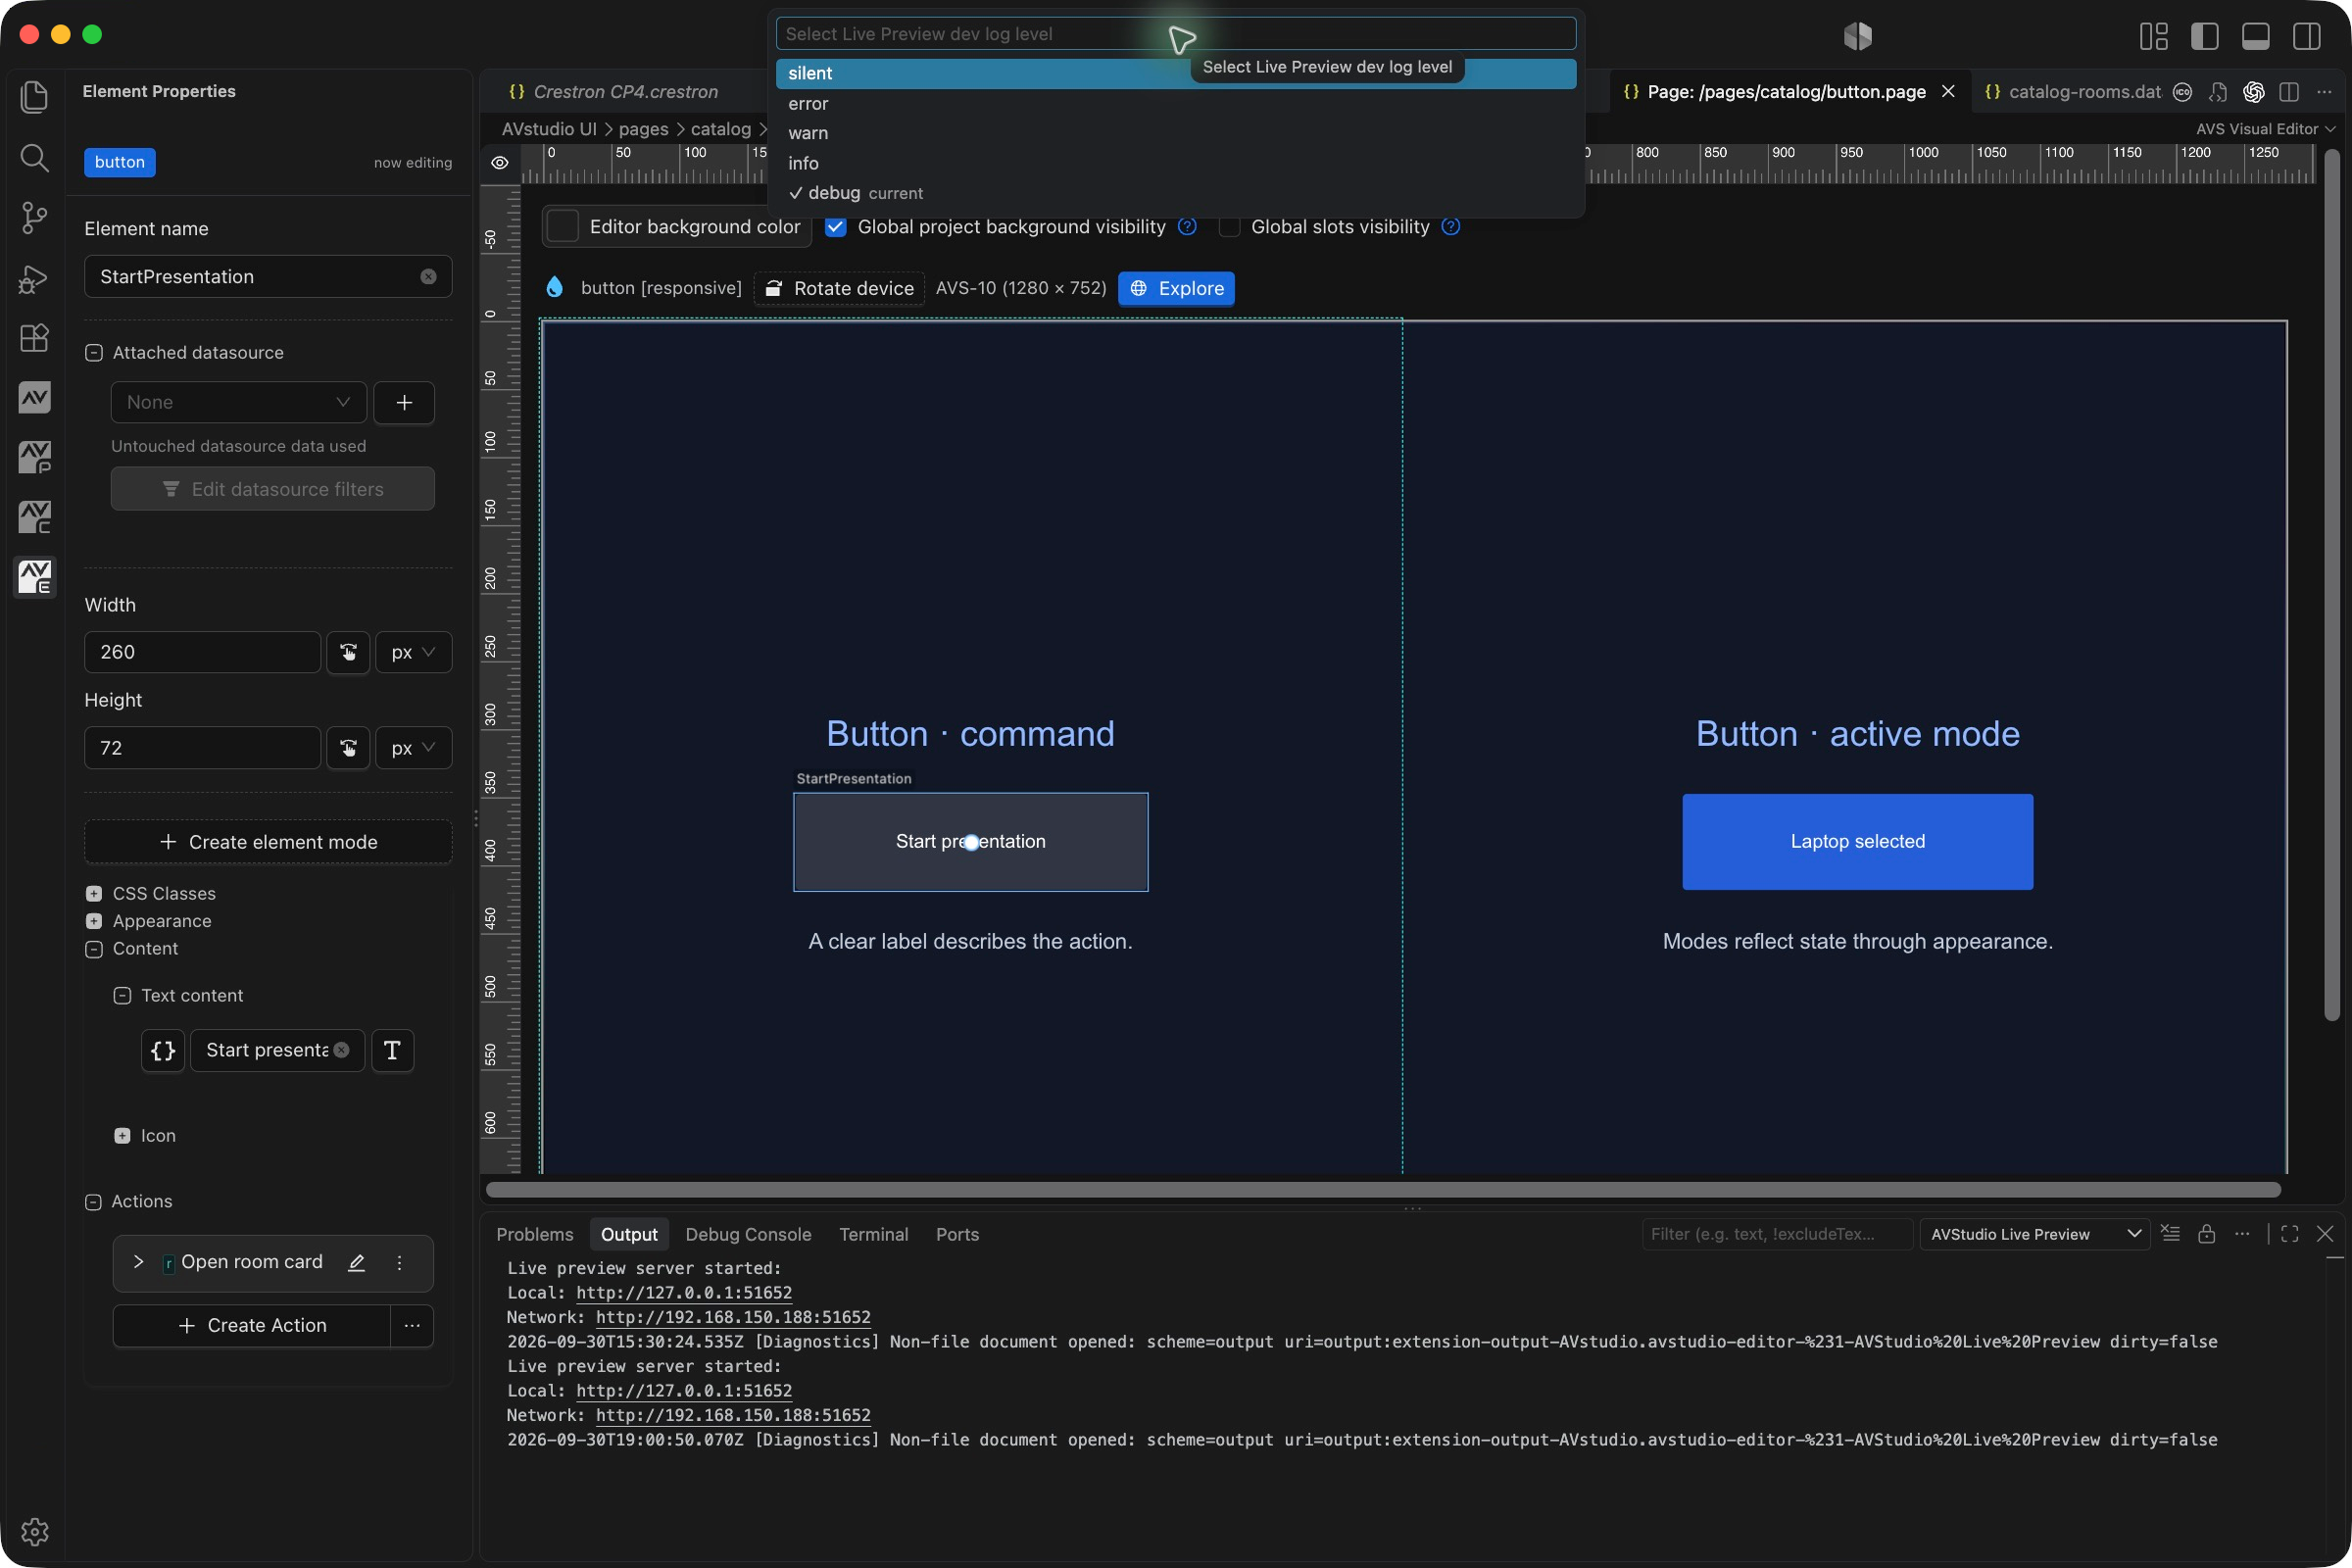The width and height of the screenshot is (2352, 1568).
Task: Clear the Element name field
Action: tap(428, 277)
